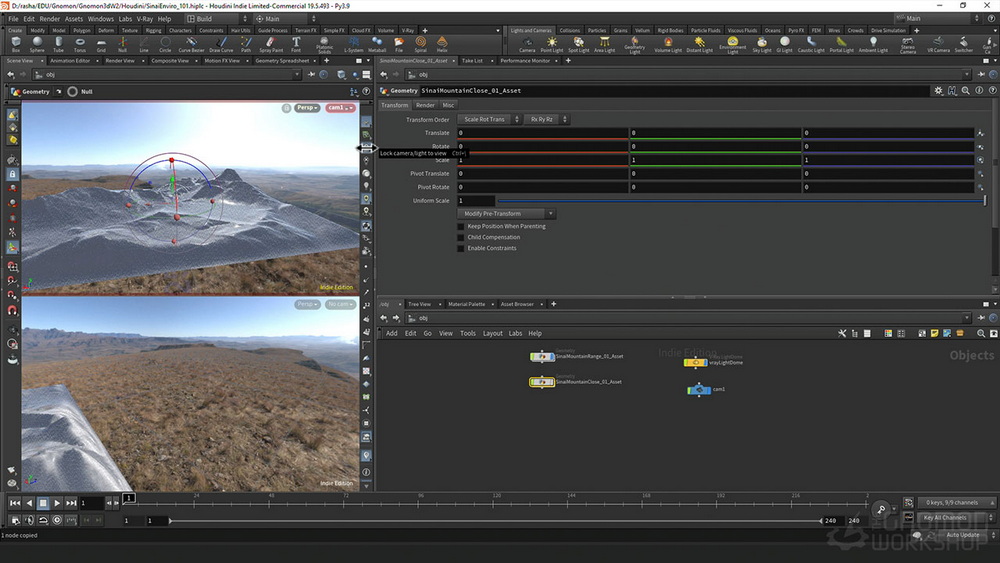Add an Environment Light

coord(732,45)
